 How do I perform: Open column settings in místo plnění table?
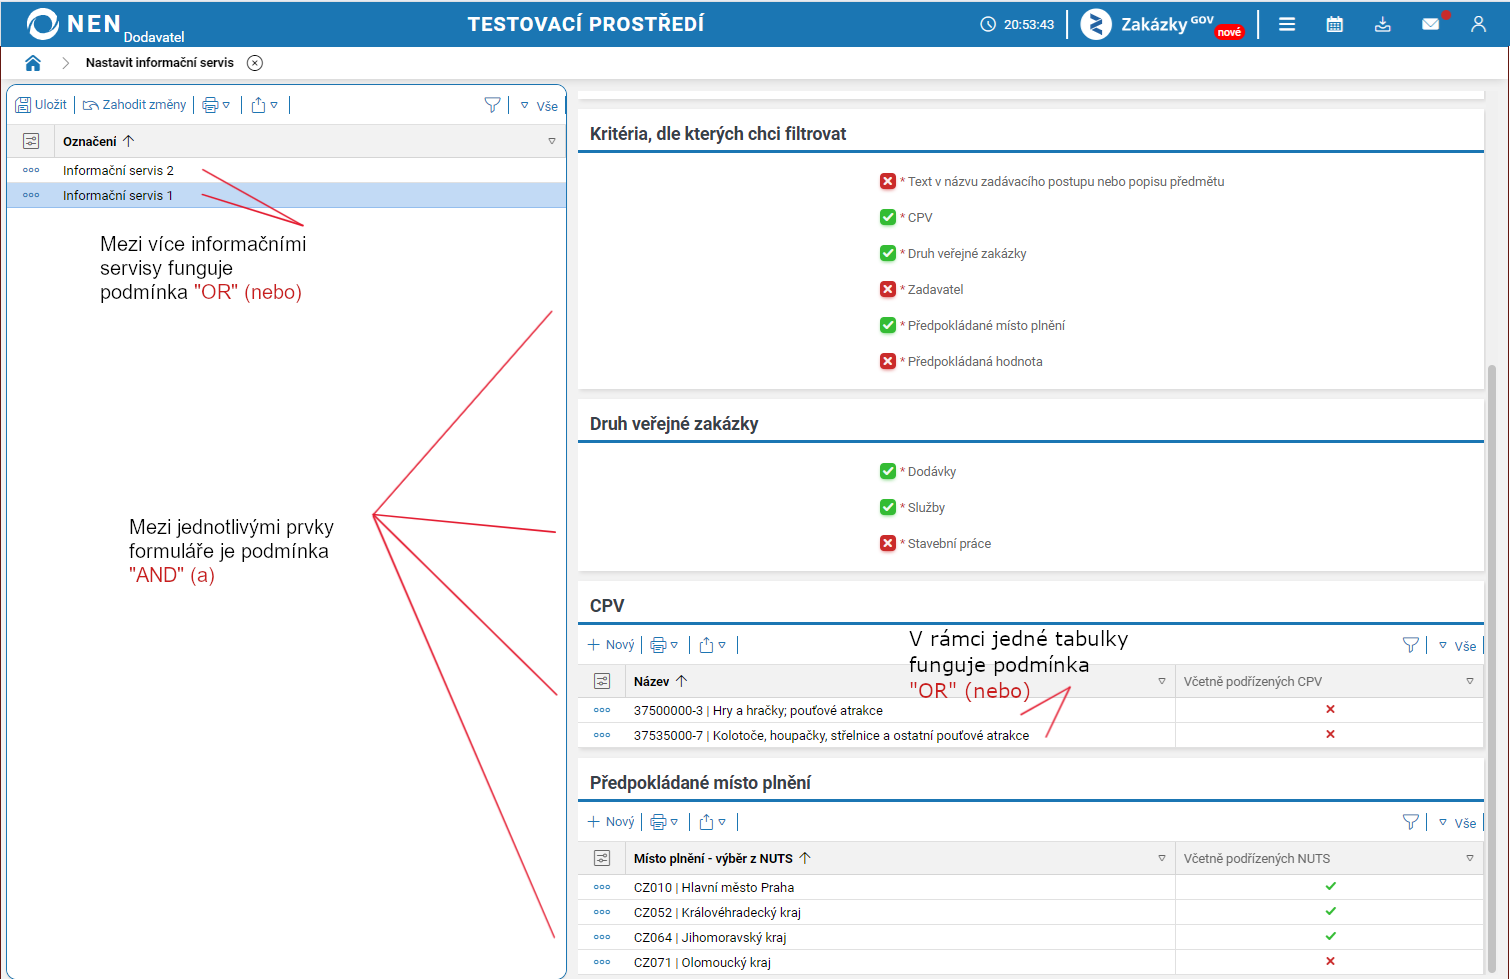pos(602,858)
